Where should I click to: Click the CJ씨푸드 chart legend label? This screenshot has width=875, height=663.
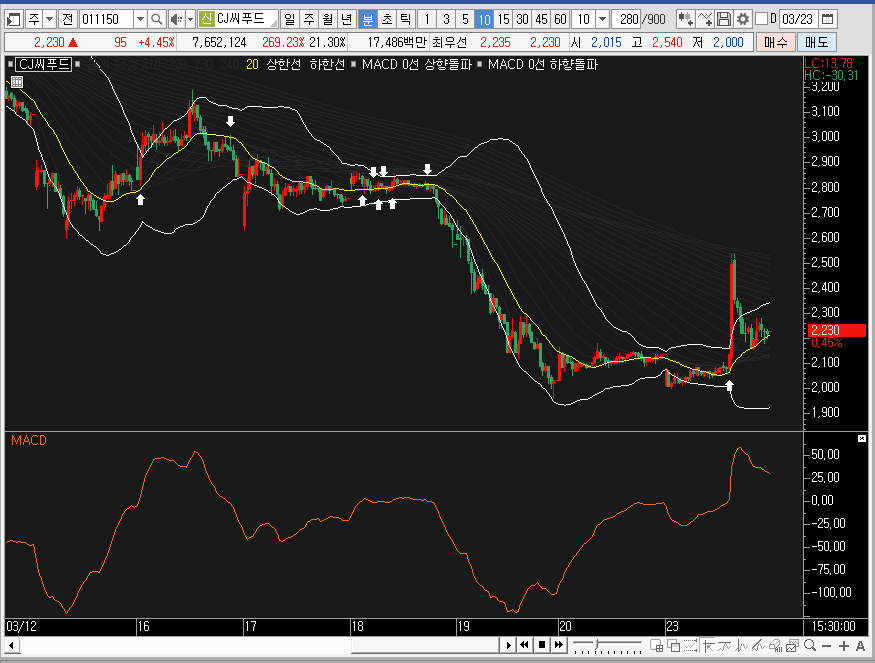tap(44, 64)
